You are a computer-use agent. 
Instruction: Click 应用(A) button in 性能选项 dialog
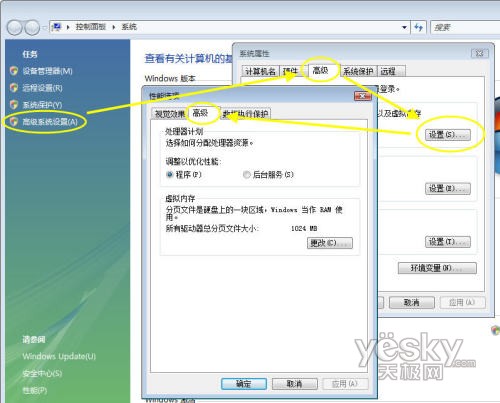[346, 384]
